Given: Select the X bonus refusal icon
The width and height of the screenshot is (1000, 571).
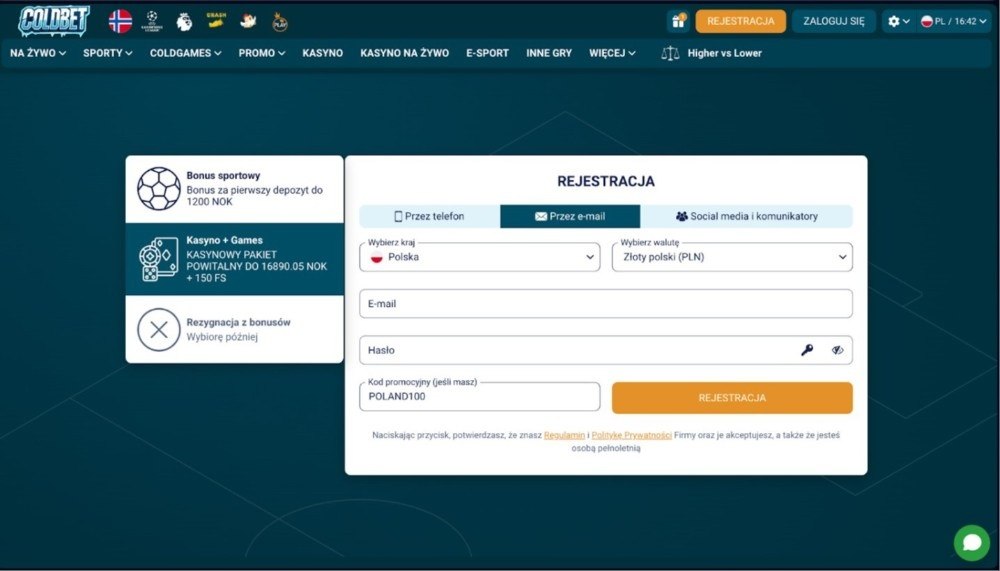Looking at the screenshot, I should pyautogui.click(x=159, y=330).
